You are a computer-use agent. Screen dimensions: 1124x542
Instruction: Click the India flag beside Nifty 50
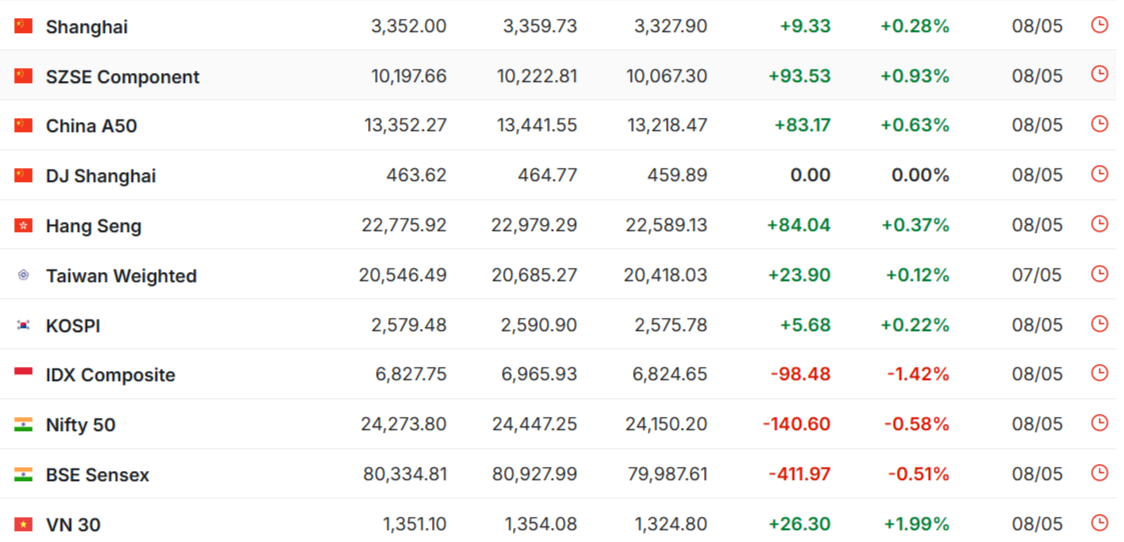tap(24, 425)
